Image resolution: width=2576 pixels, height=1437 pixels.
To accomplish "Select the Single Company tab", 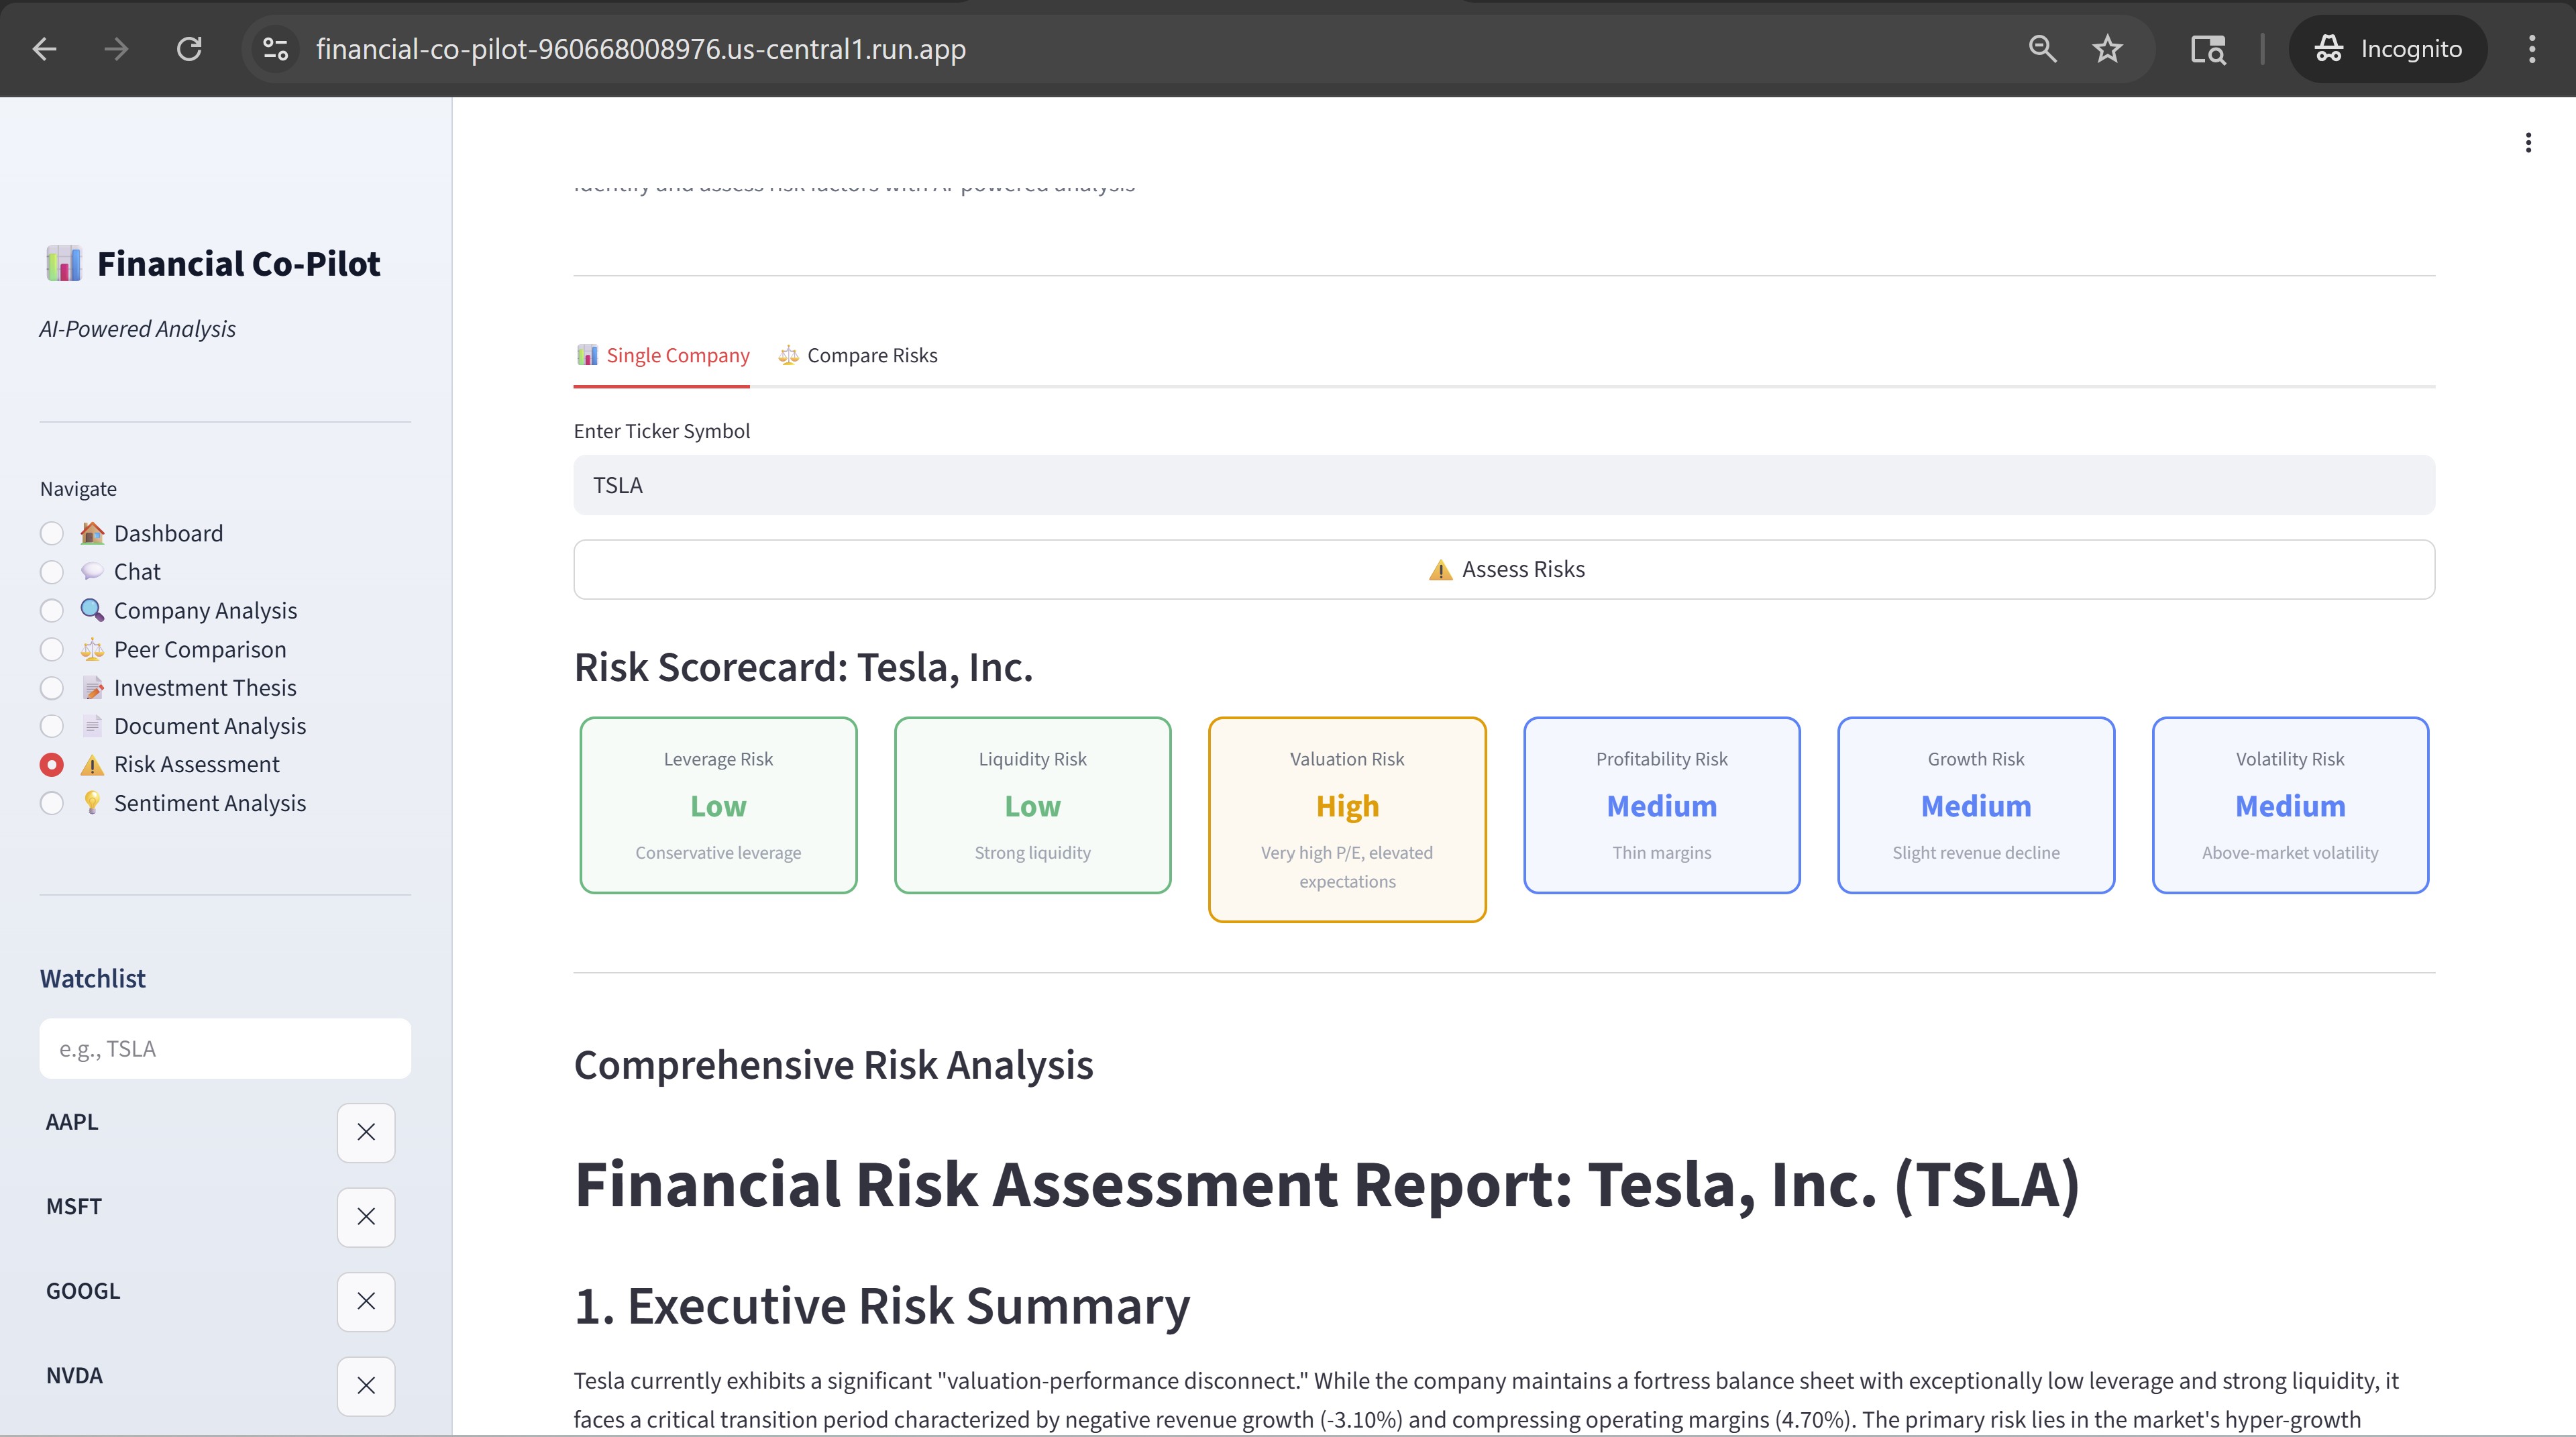I will coord(662,355).
